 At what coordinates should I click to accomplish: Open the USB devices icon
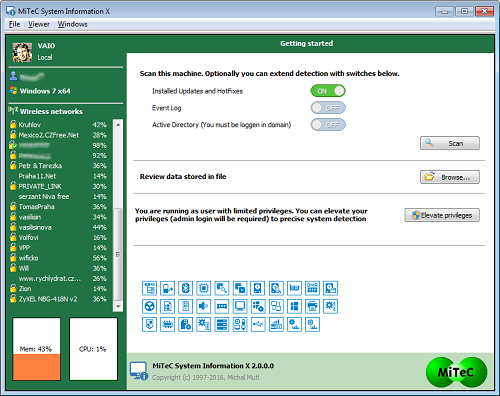(258, 324)
